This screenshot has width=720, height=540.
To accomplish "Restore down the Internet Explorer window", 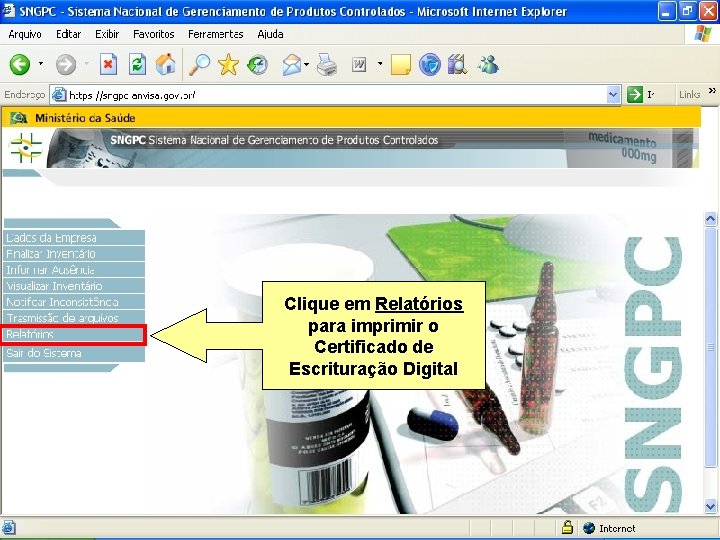I will tap(687, 11).
